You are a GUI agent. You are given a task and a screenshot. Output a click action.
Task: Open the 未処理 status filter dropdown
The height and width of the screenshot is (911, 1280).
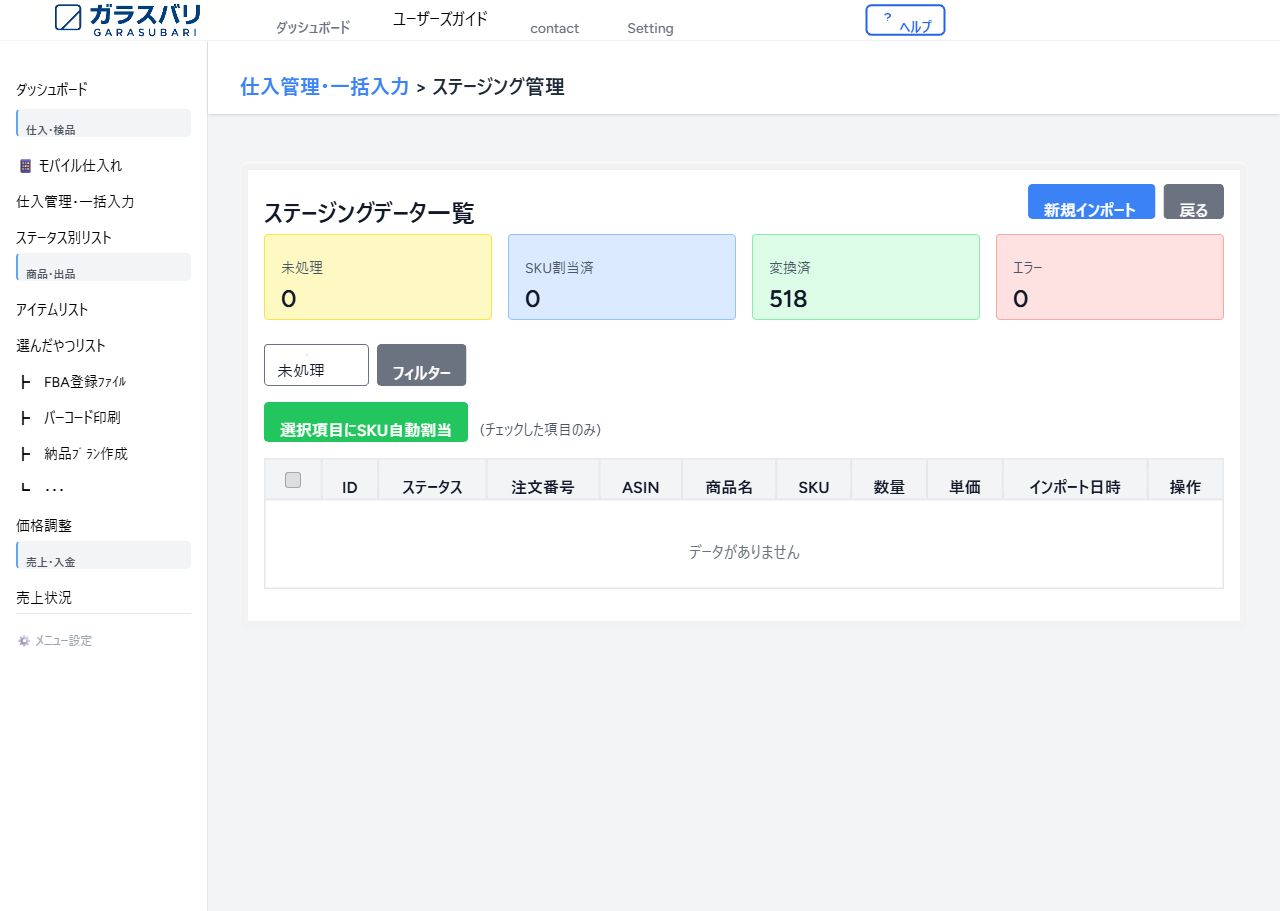315,365
